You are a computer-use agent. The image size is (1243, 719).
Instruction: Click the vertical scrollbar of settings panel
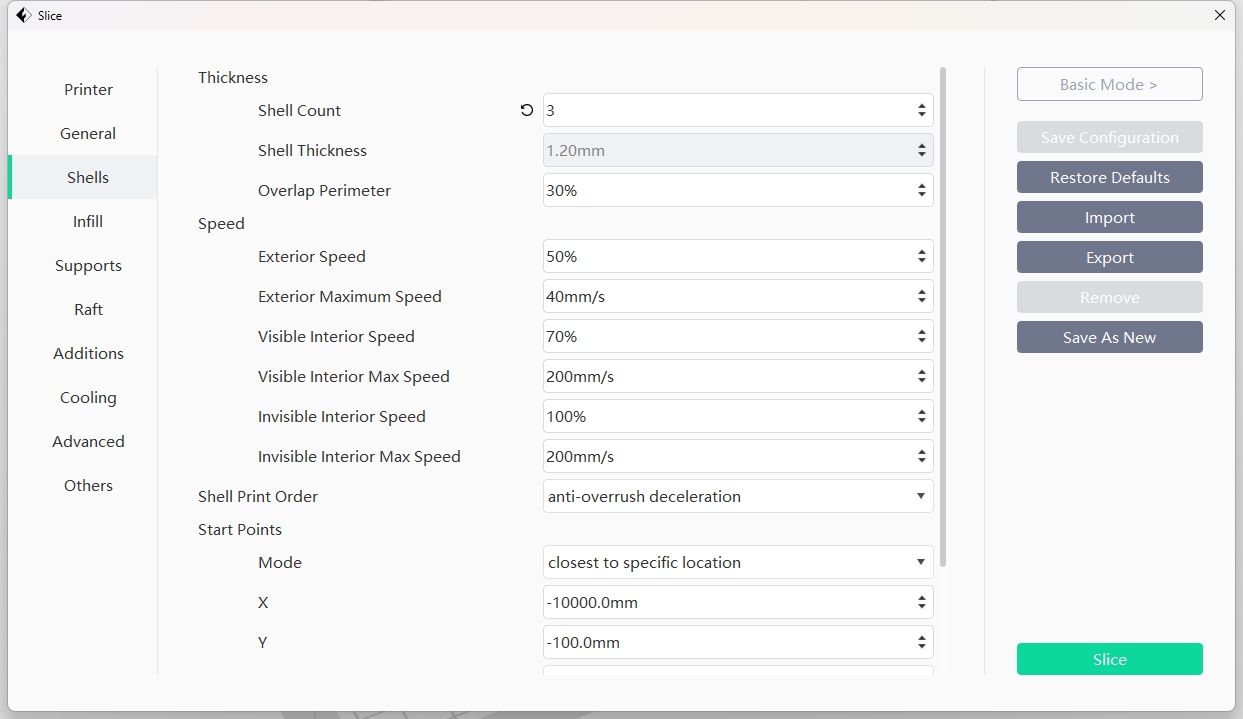pyautogui.click(x=943, y=300)
